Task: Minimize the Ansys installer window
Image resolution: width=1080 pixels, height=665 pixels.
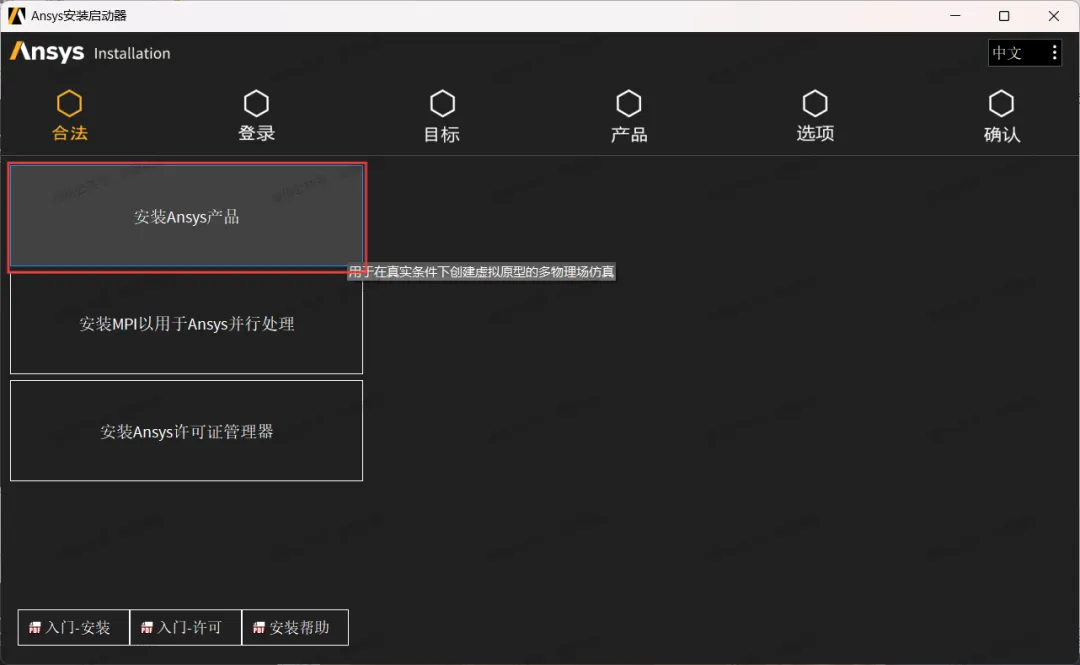Action: pyautogui.click(x=955, y=15)
